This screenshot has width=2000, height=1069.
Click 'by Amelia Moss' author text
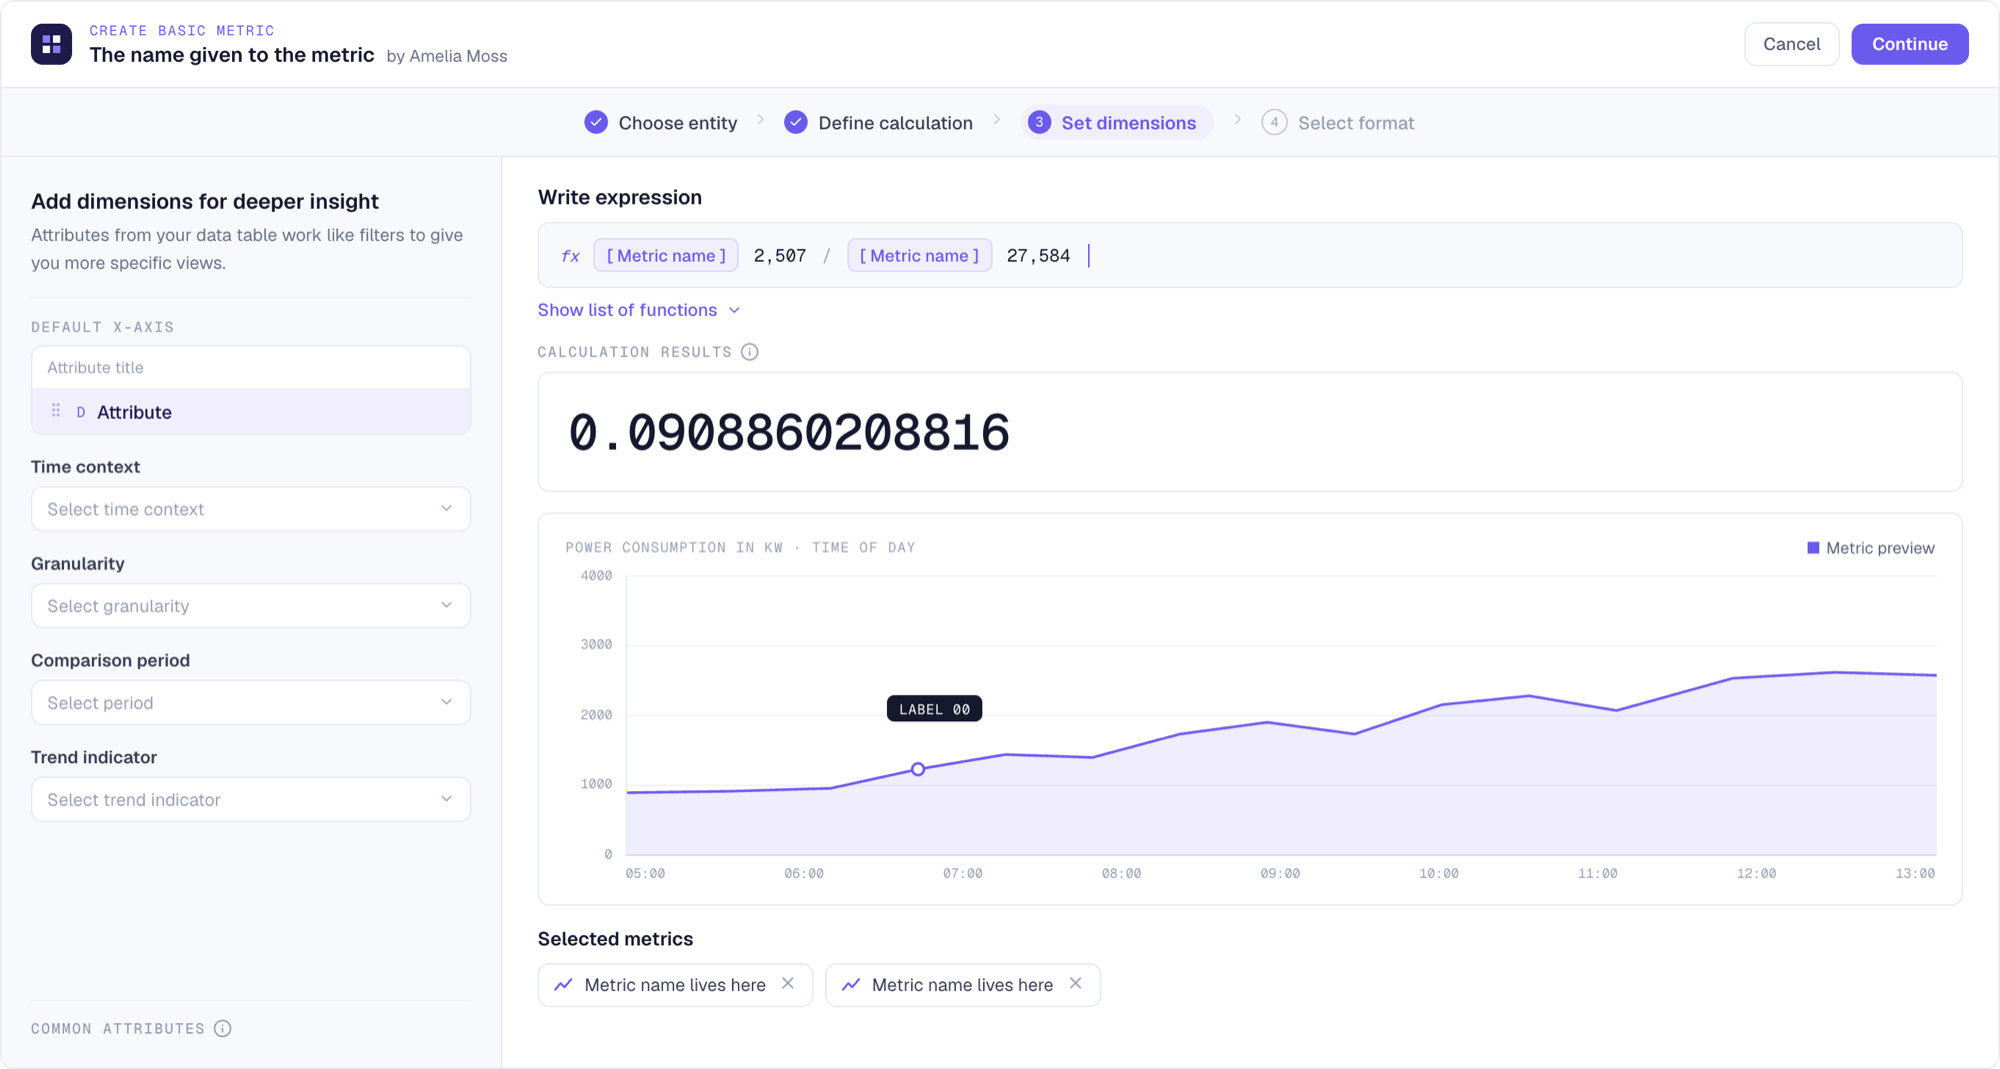tap(447, 56)
